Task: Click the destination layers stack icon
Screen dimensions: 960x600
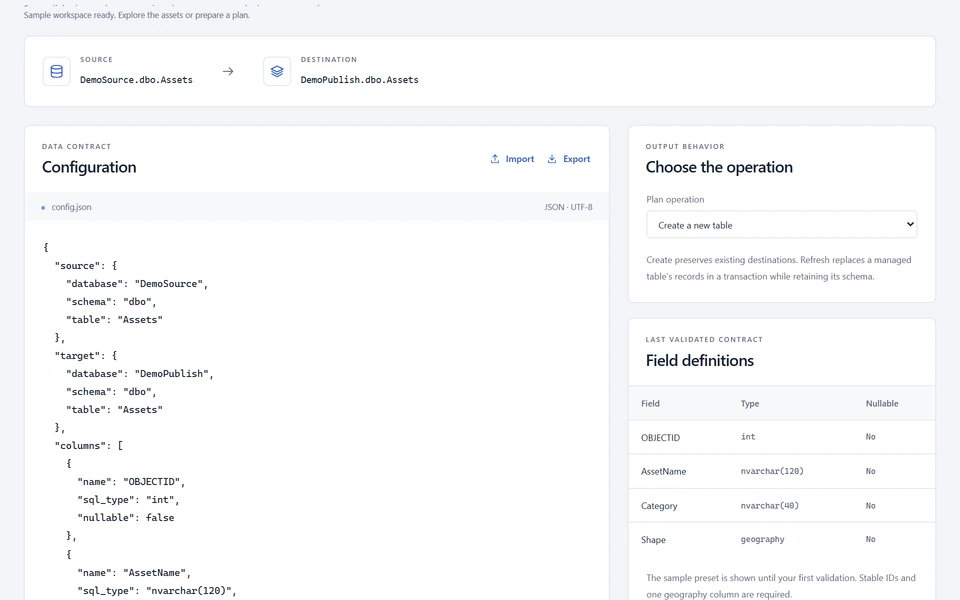Action: [x=277, y=72]
